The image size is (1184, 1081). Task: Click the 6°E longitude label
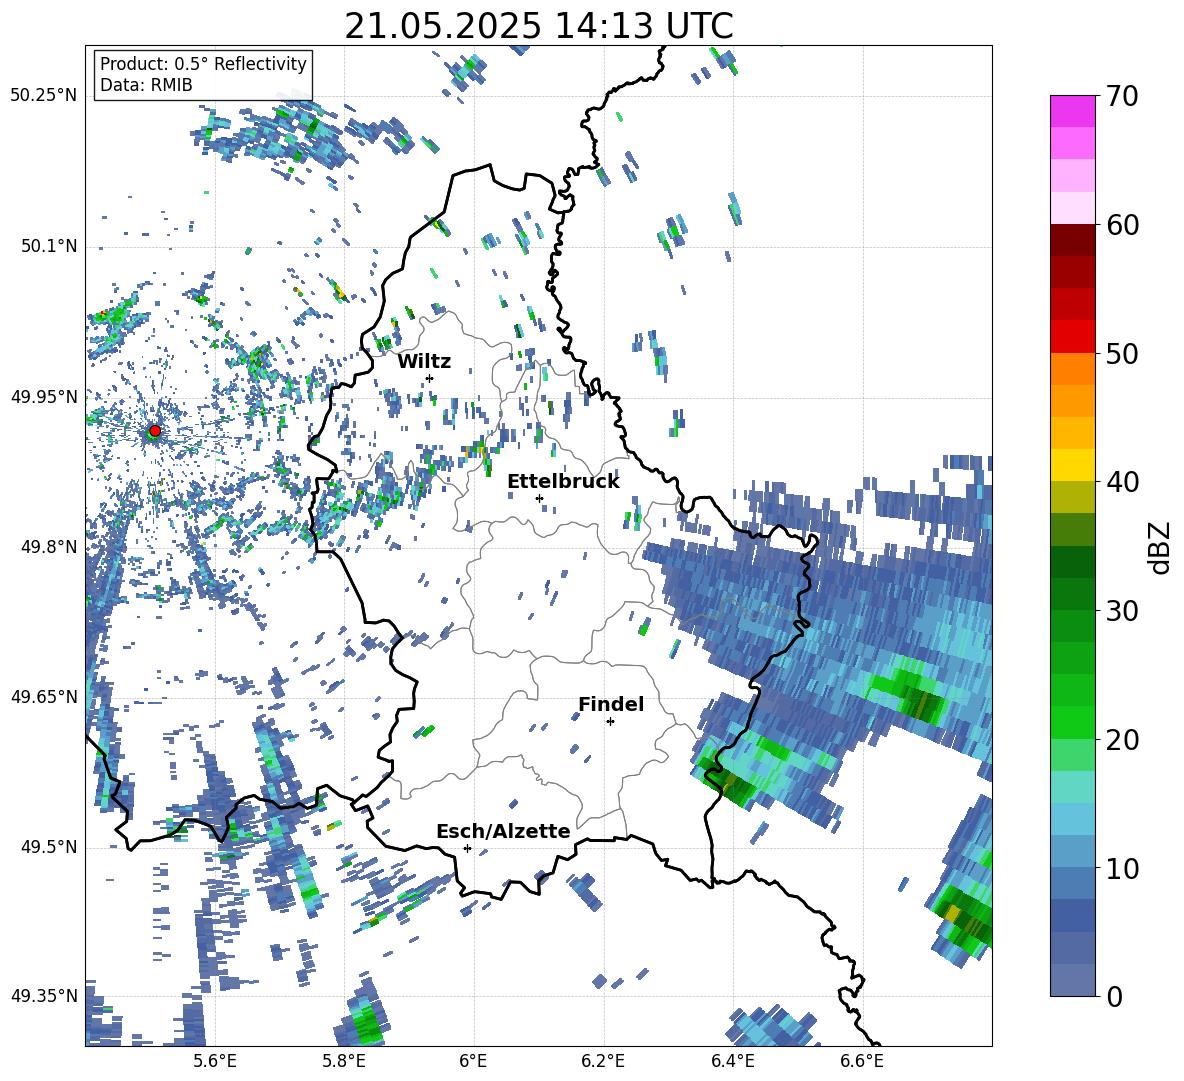[x=473, y=1062]
